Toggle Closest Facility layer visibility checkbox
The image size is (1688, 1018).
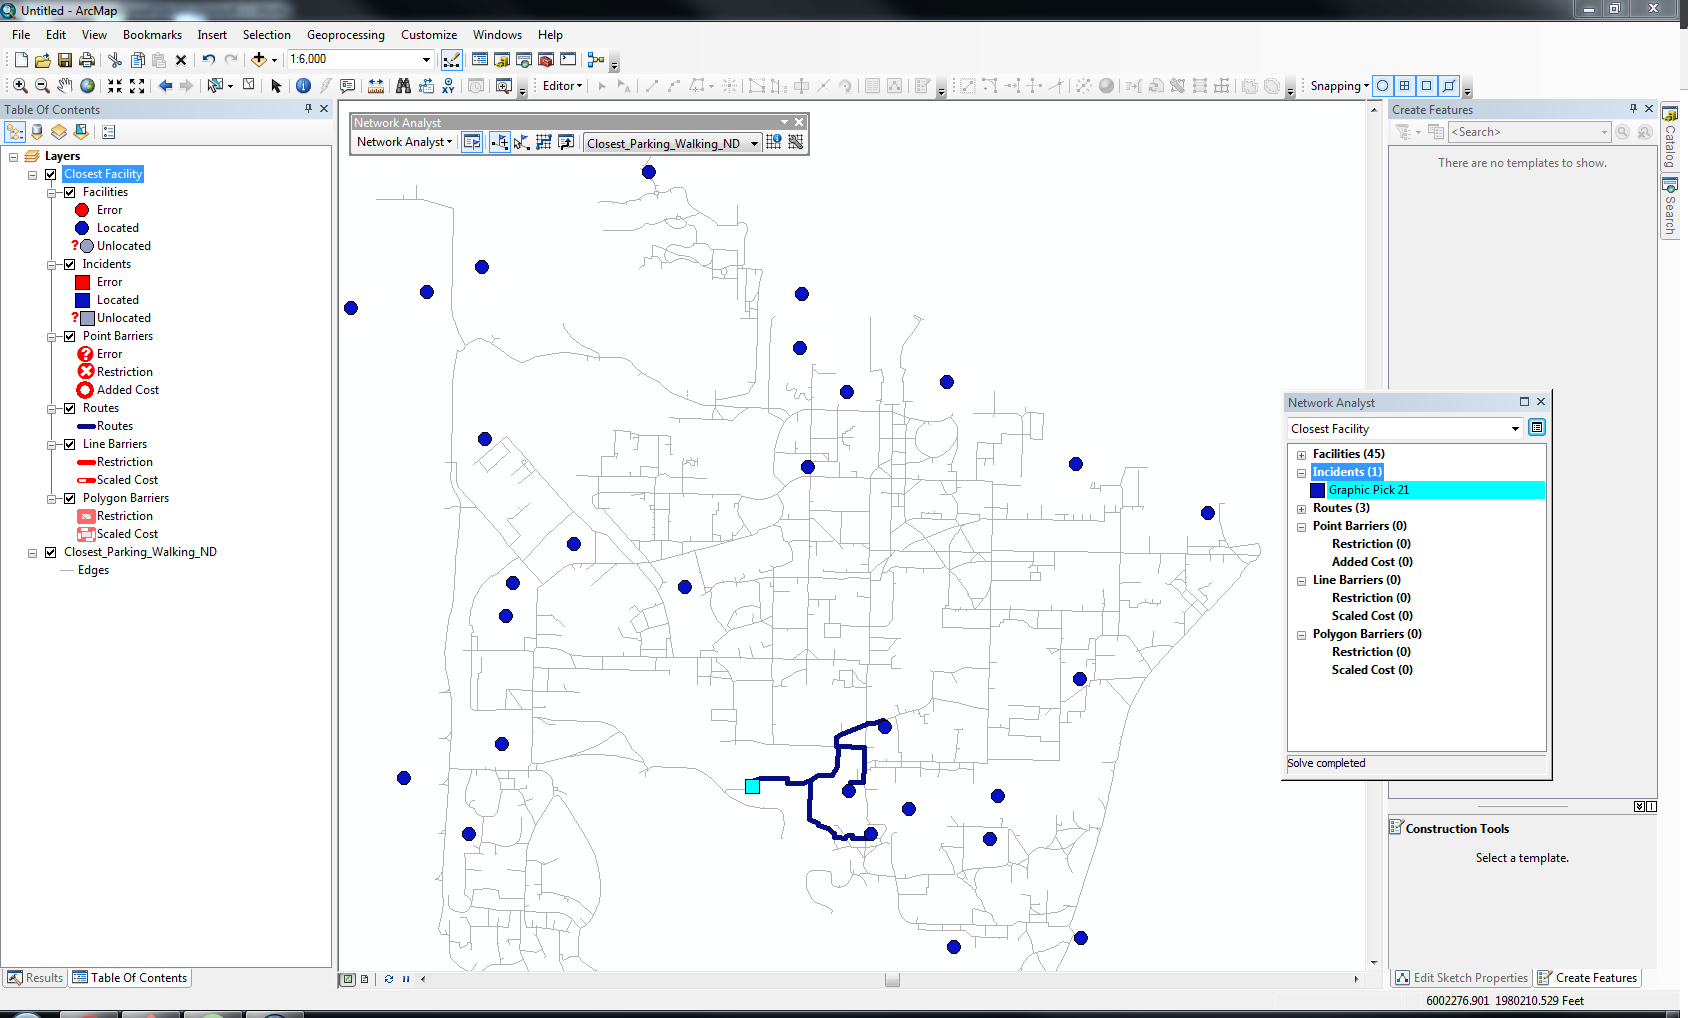50,174
